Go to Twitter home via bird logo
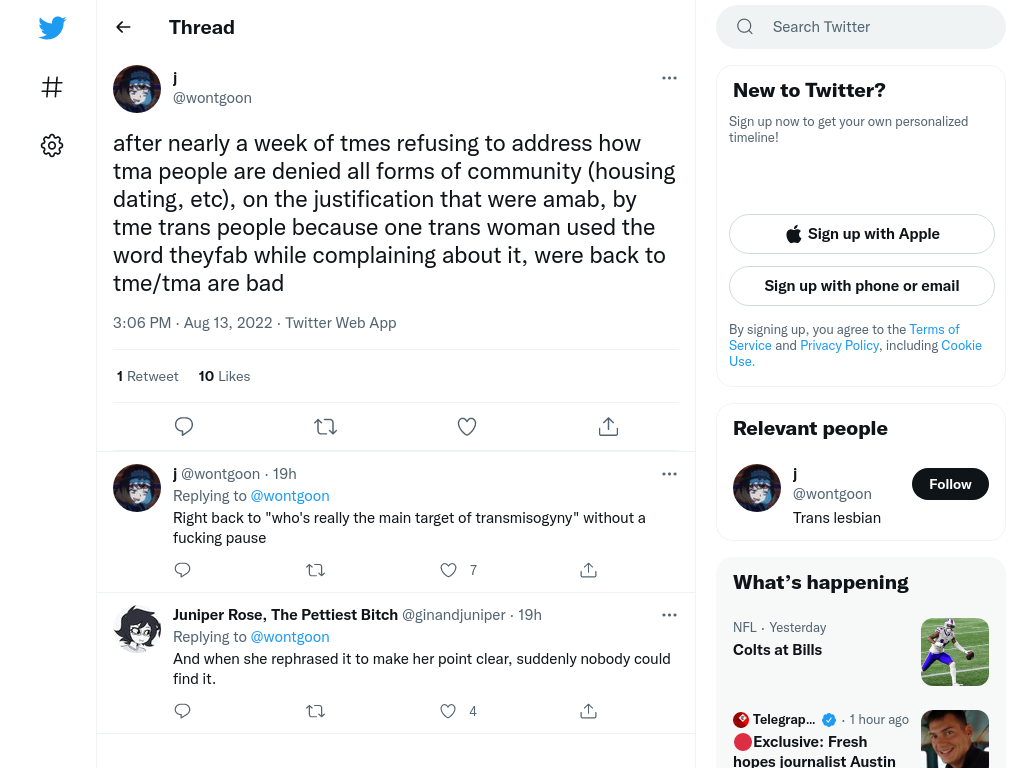The image size is (1024, 768). click(x=52, y=28)
